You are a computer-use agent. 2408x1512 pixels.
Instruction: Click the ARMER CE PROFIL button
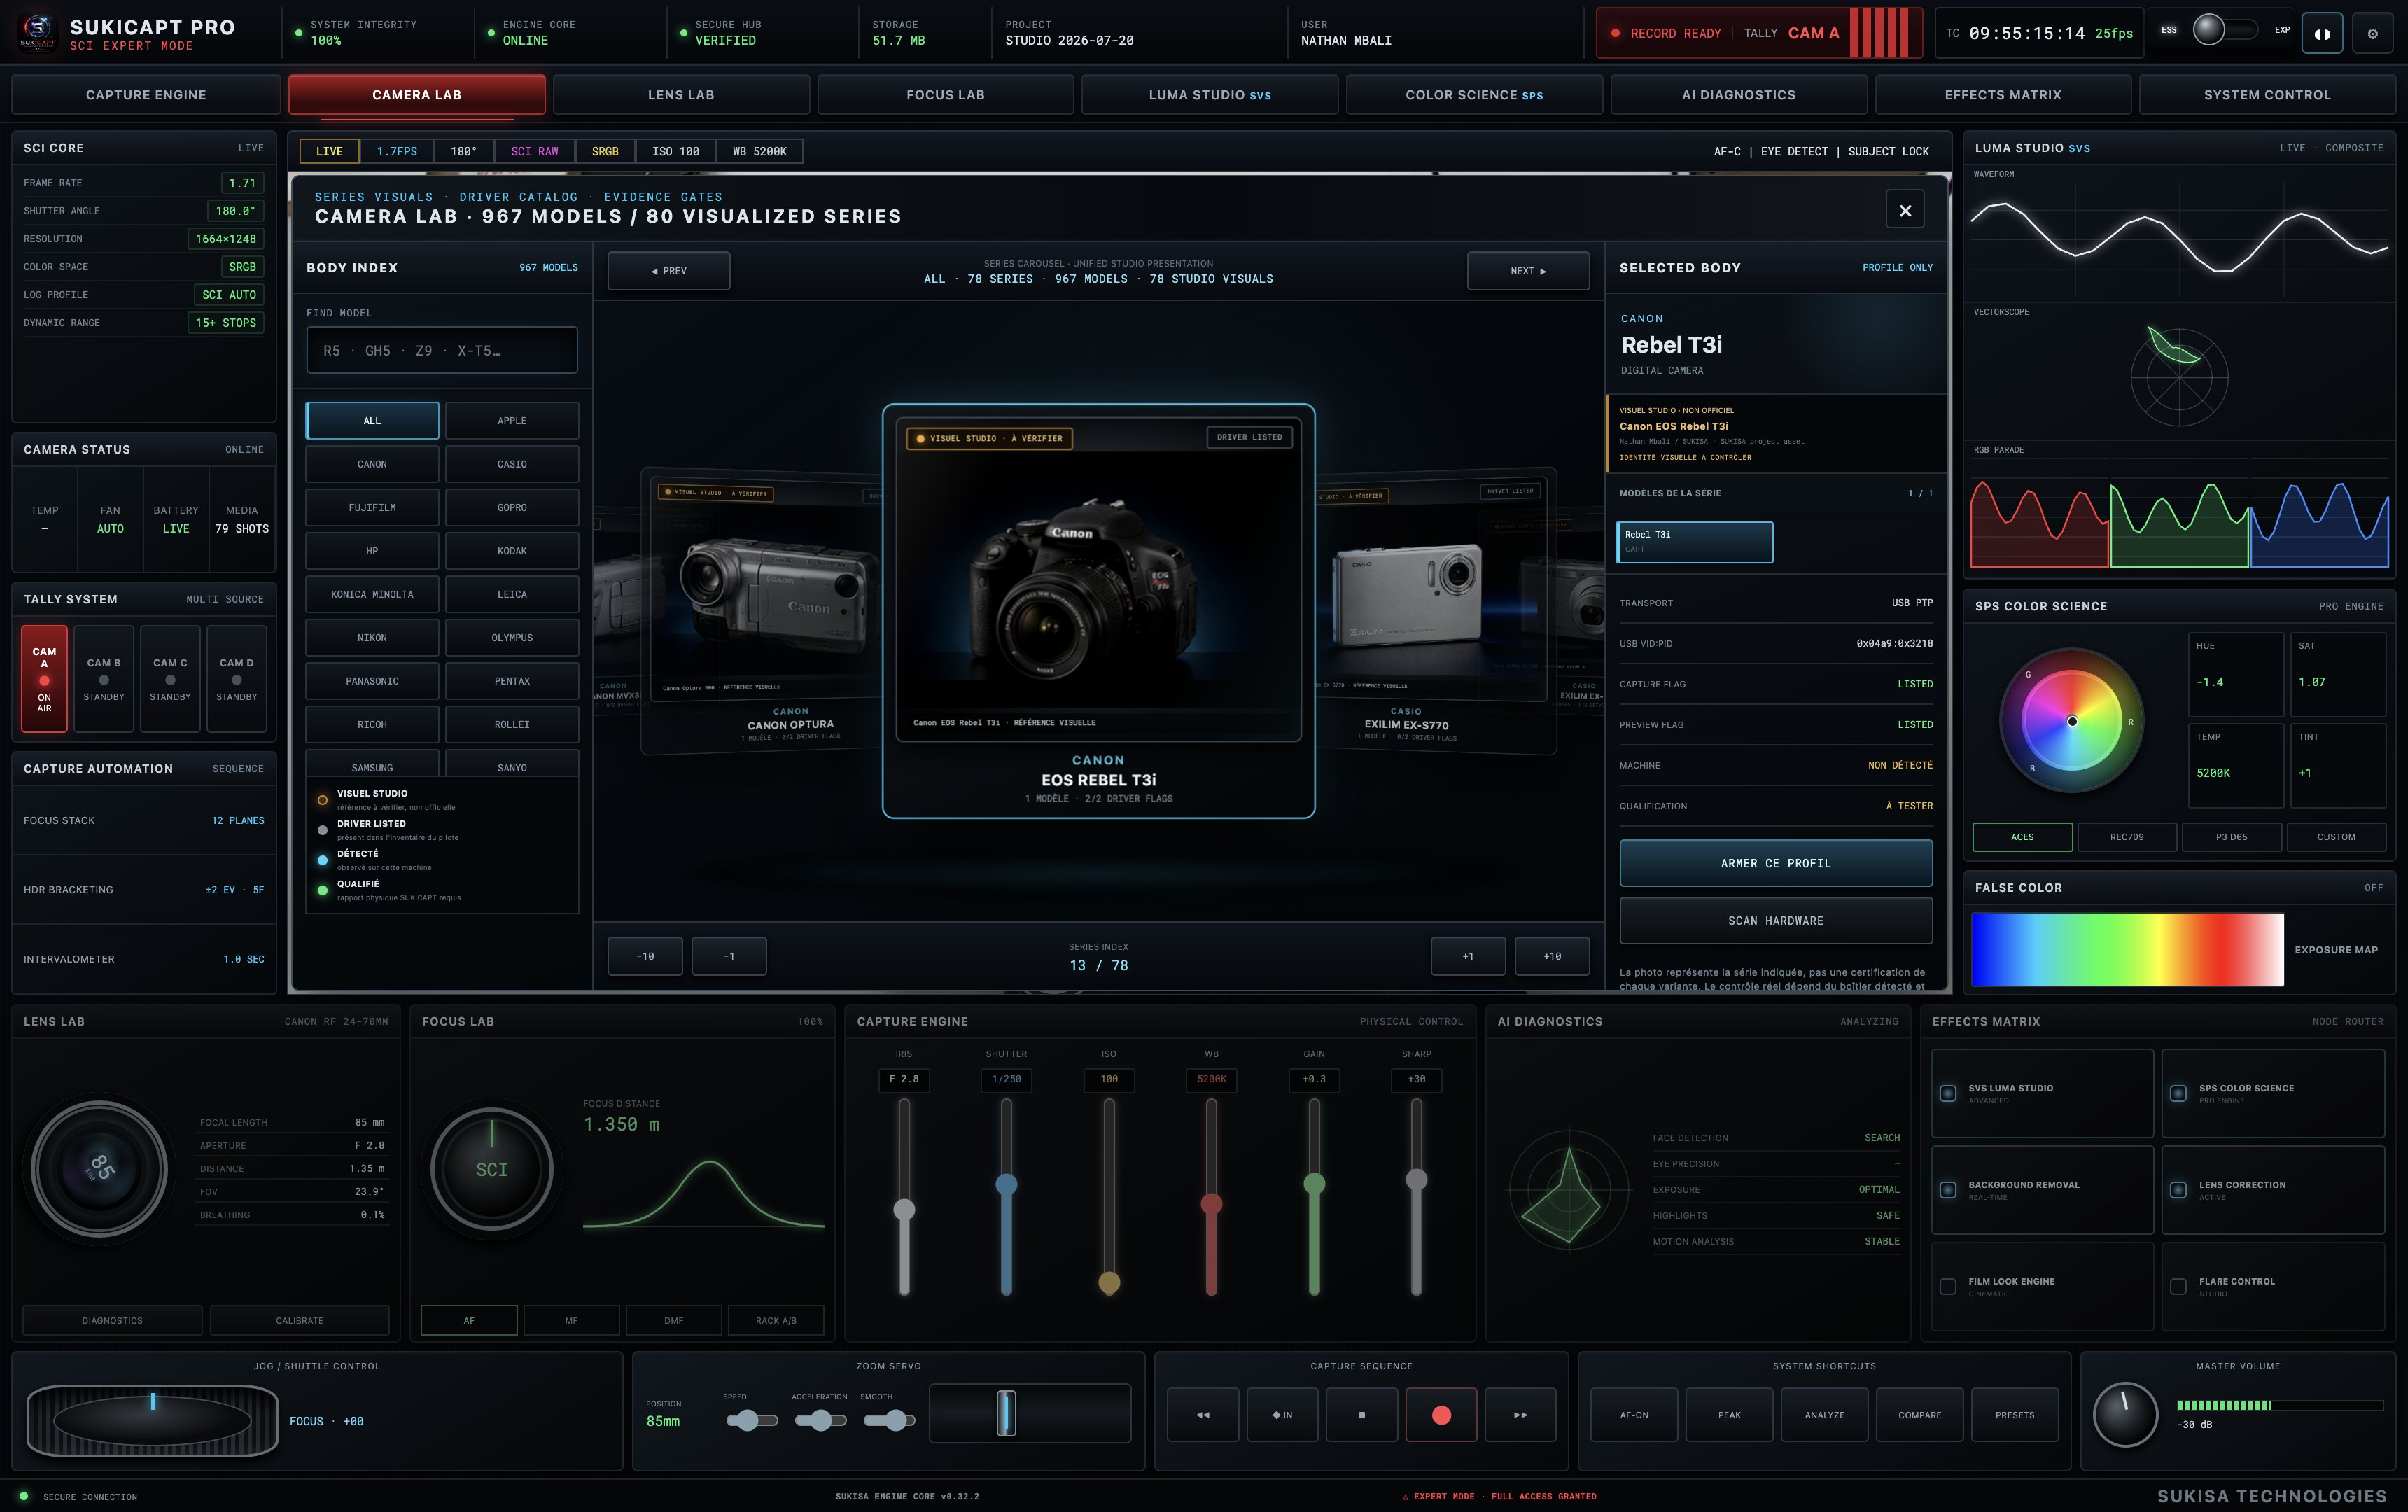(1776, 863)
